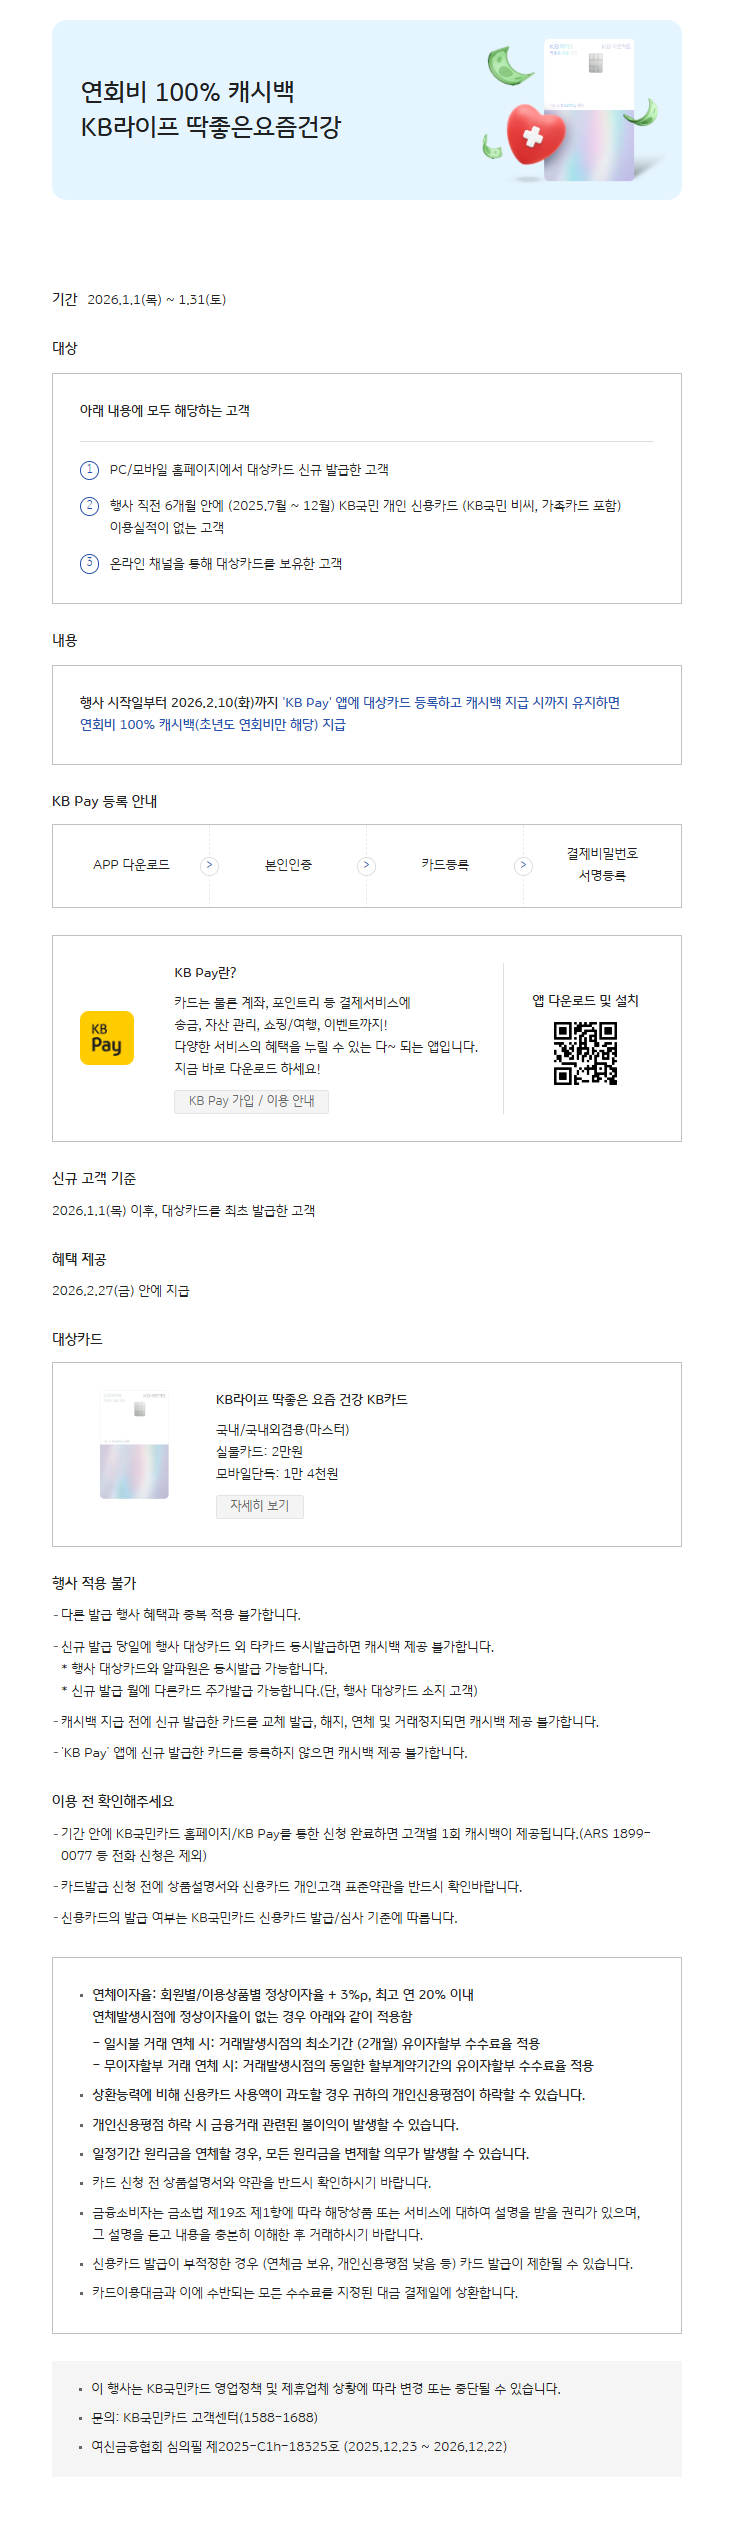Click the 자세히 보기 button for the card

point(260,1506)
